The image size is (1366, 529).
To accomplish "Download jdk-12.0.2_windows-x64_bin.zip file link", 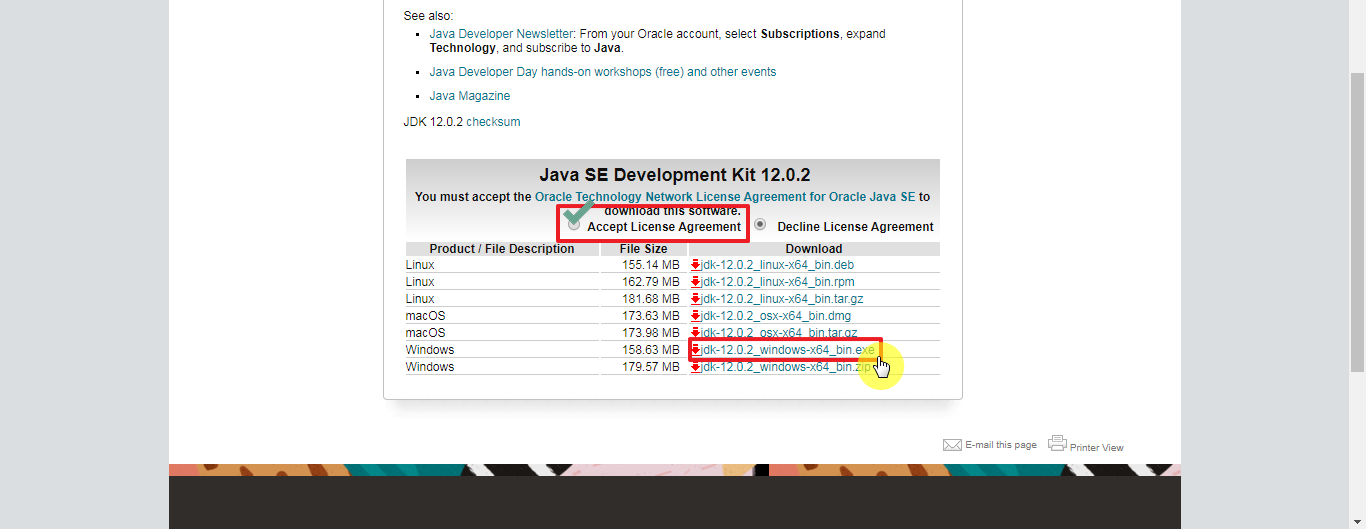I will pos(786,367).
